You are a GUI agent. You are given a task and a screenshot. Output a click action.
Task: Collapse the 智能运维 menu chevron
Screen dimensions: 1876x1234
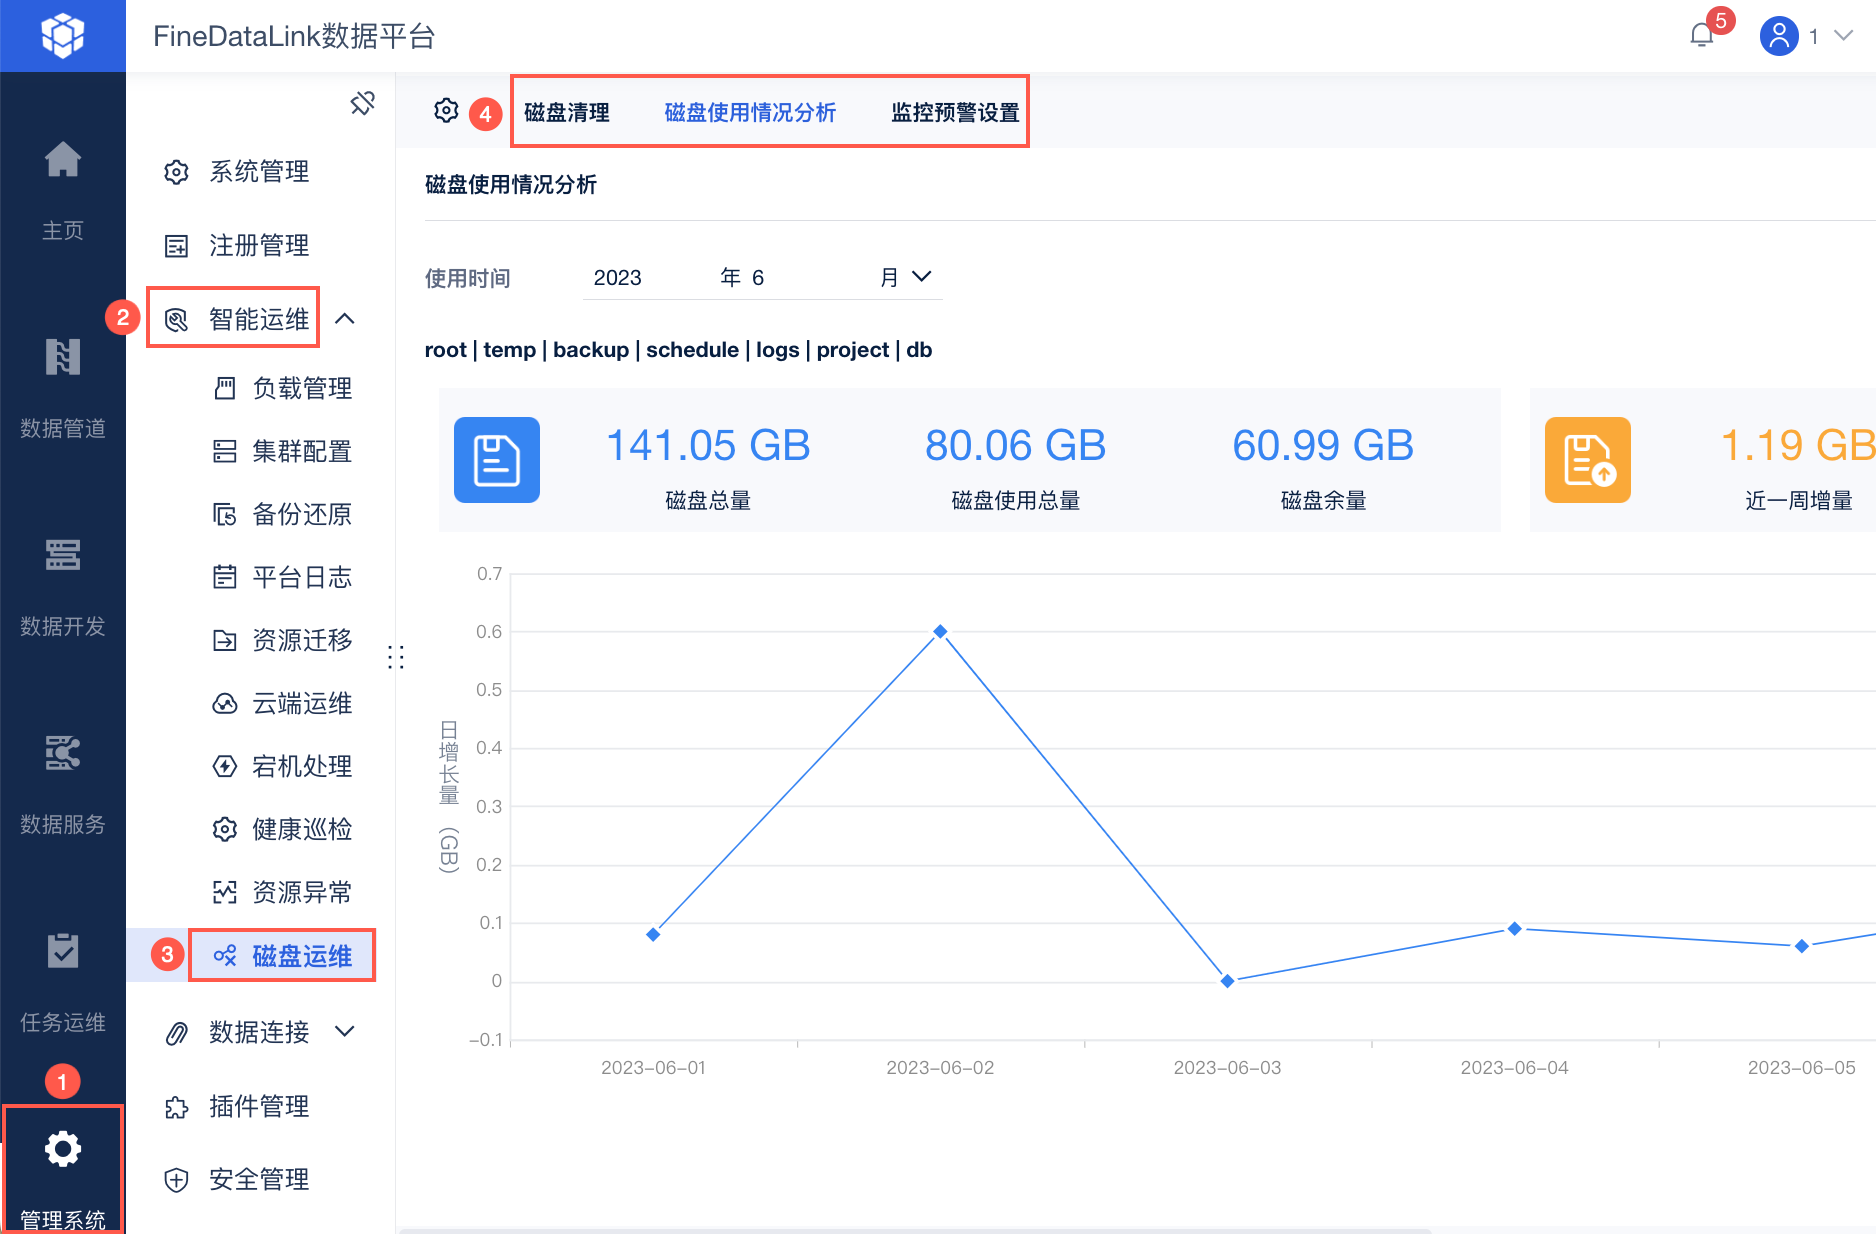345,319
